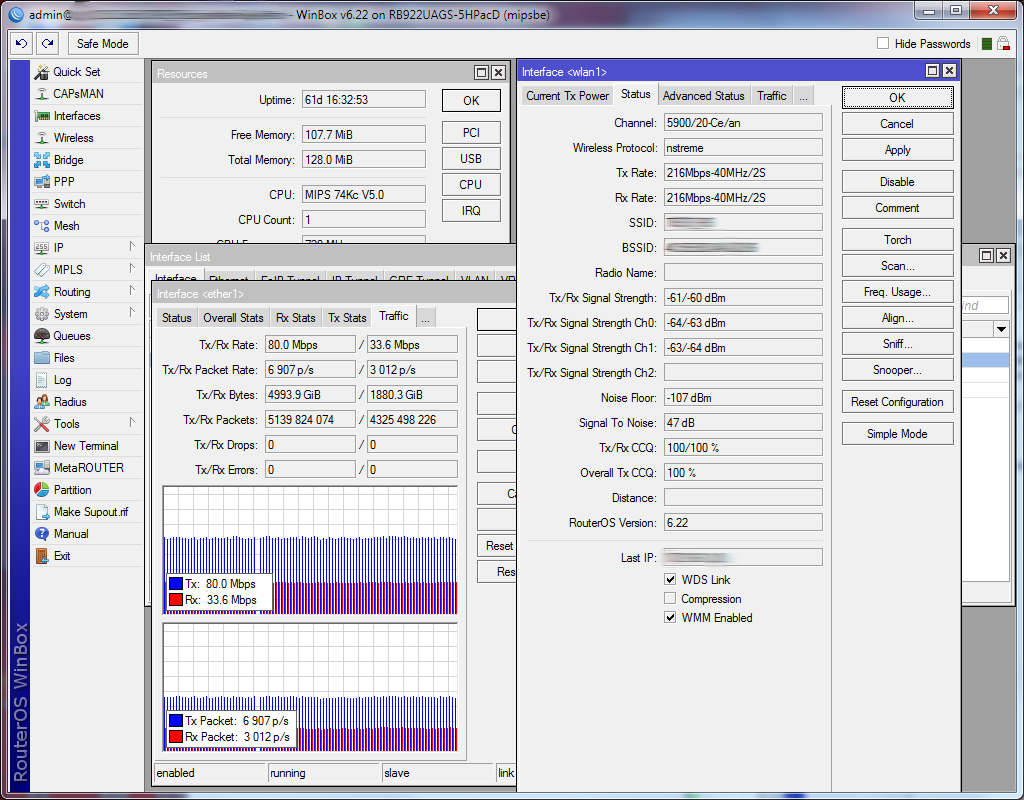Expand the IP submenu arrow
This screenshot has height=800, width=1024.
point(131,248)
